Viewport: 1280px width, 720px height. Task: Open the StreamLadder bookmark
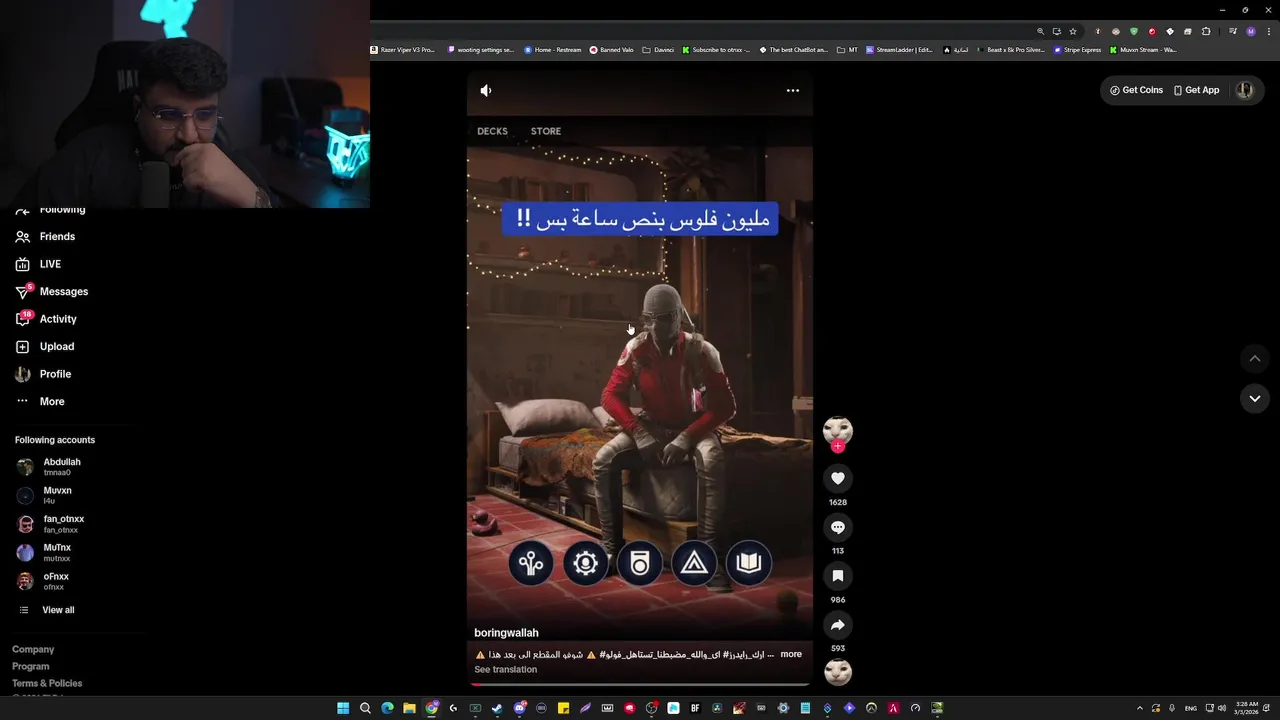(x=899, y=50)
